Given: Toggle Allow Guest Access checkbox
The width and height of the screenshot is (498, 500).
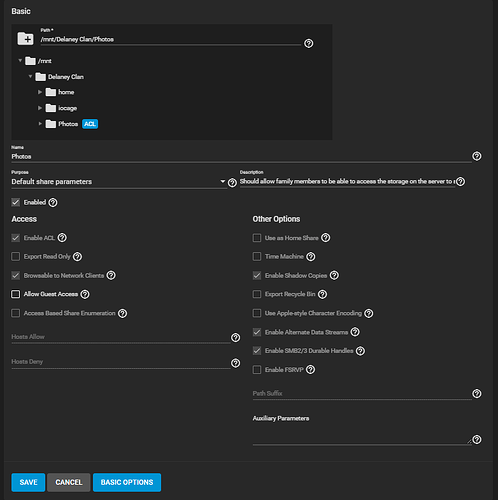Looking at the screenshot, I should click(16, 294).
